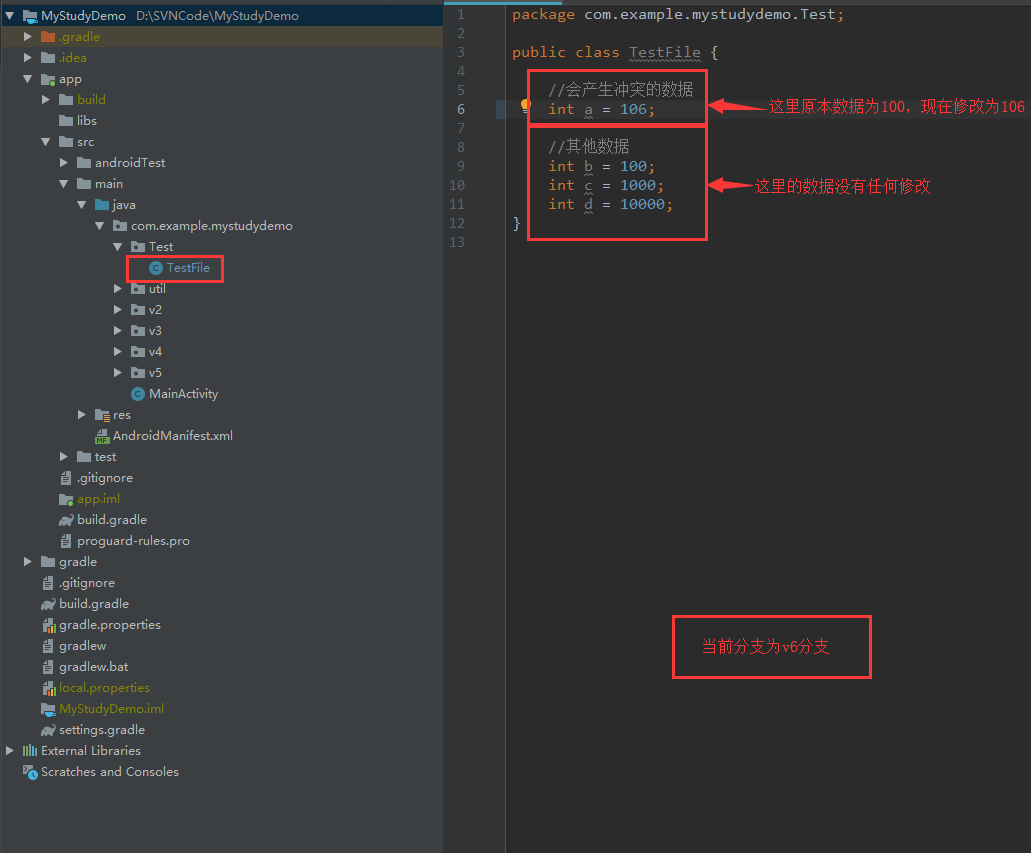Click line number 9 in the gutter

pyautogui.click(x=461, y=166)
